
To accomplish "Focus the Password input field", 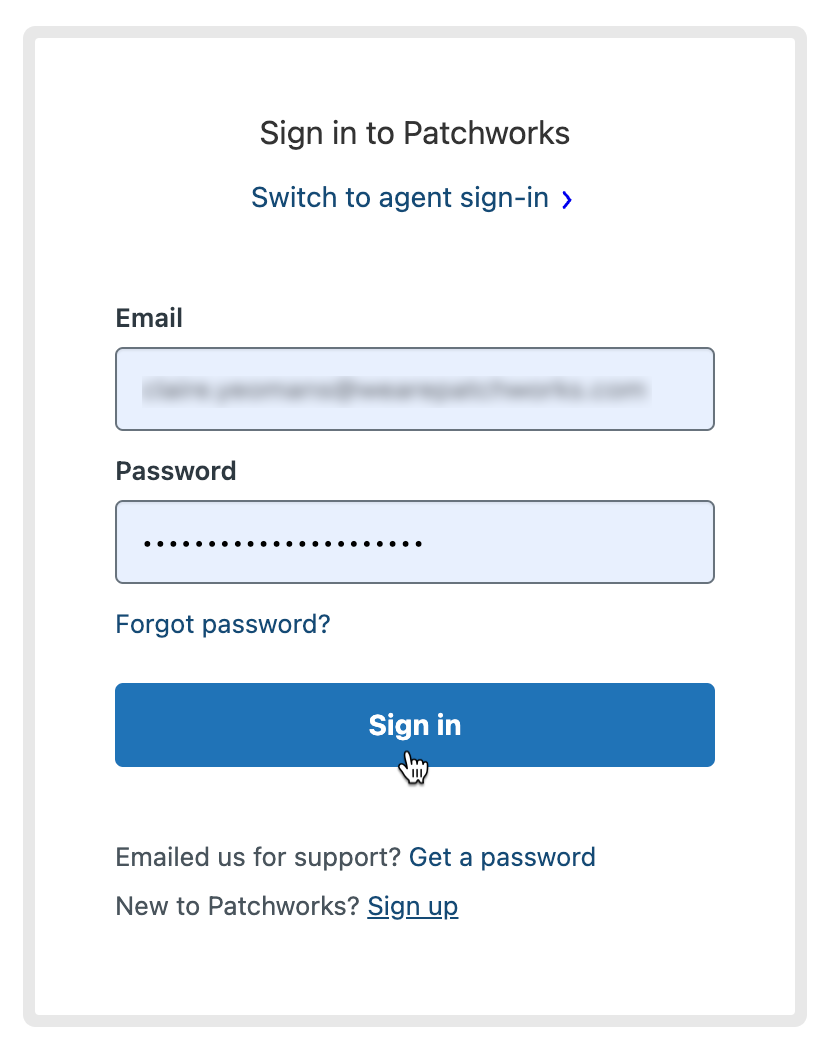I will (x=415, y=542).
